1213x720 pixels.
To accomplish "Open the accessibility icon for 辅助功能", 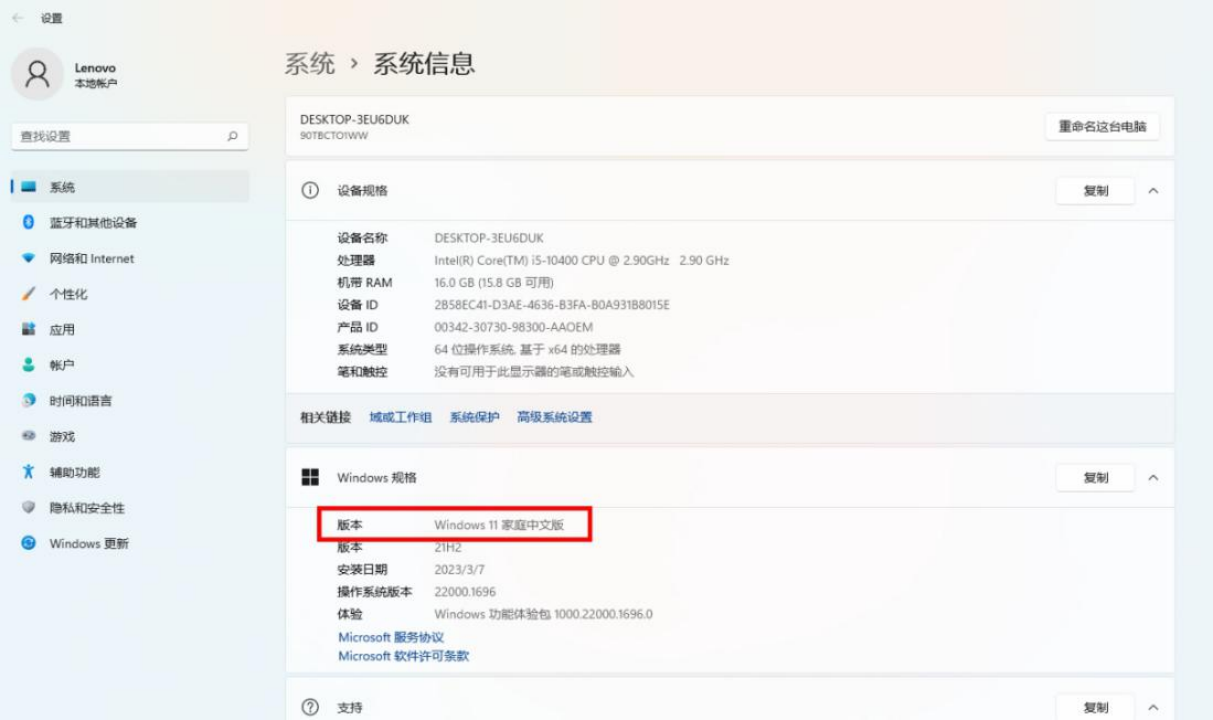I will tap(28, 472).
